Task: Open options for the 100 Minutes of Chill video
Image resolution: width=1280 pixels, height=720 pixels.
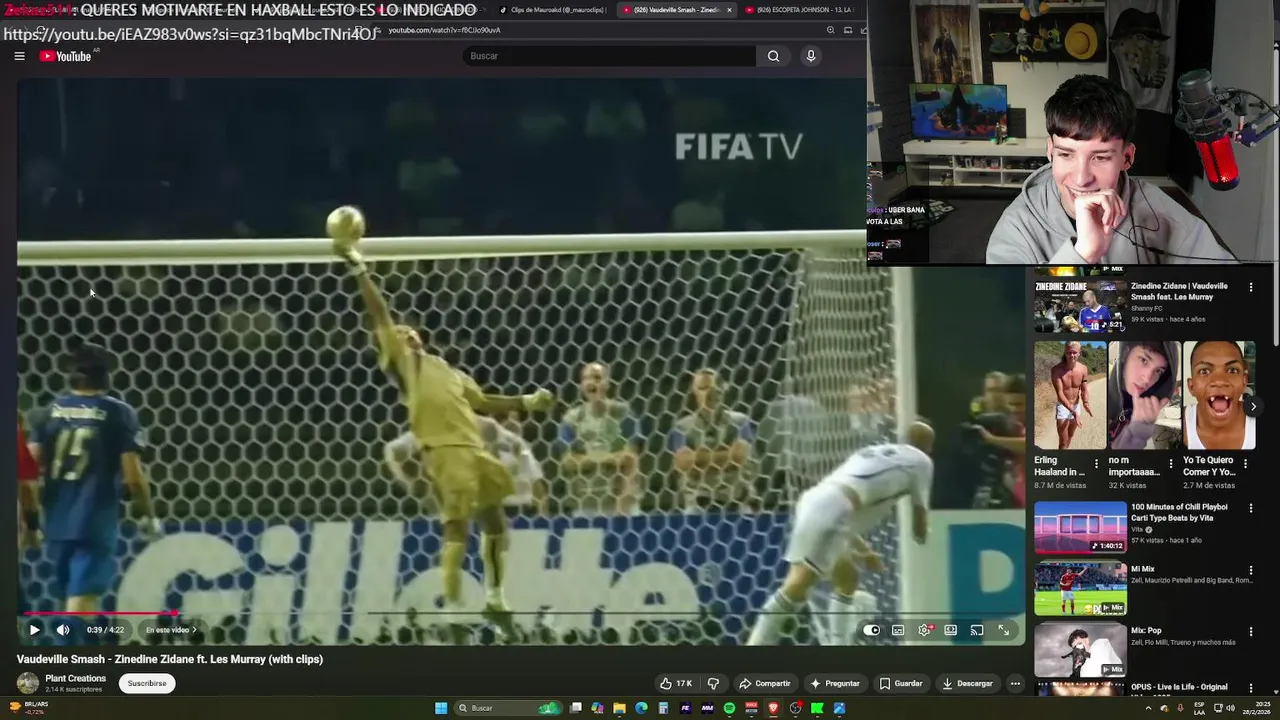Action: click(x=1250, y=508)
